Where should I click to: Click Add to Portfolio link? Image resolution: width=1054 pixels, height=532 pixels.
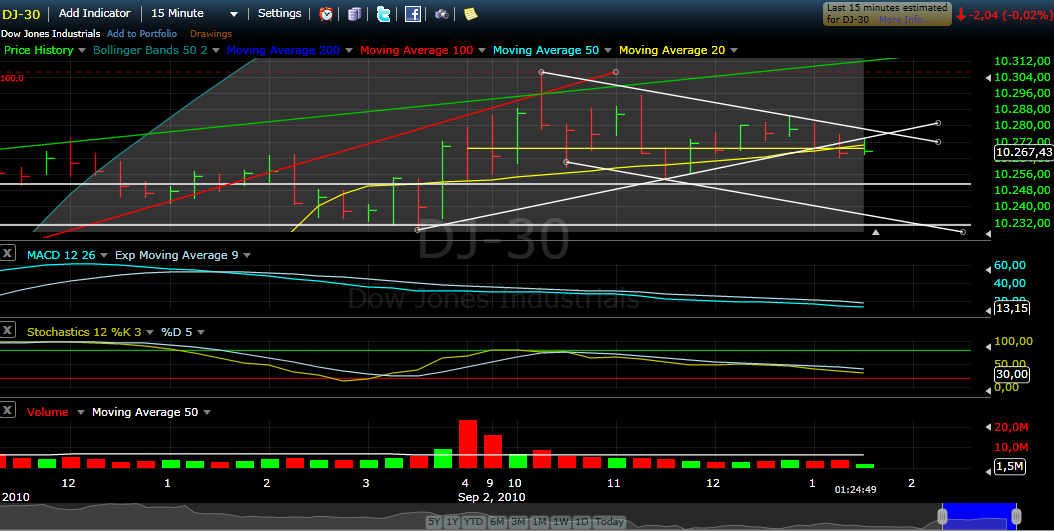click(142, 34)
